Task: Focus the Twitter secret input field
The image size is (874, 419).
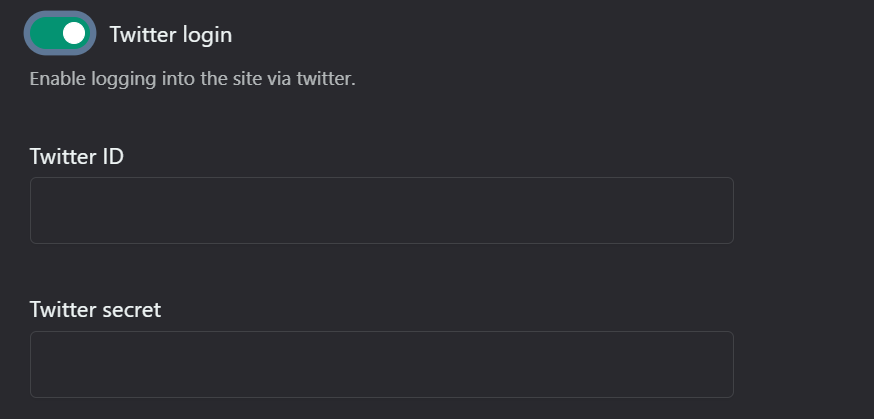Action: [x=382, y=364]
